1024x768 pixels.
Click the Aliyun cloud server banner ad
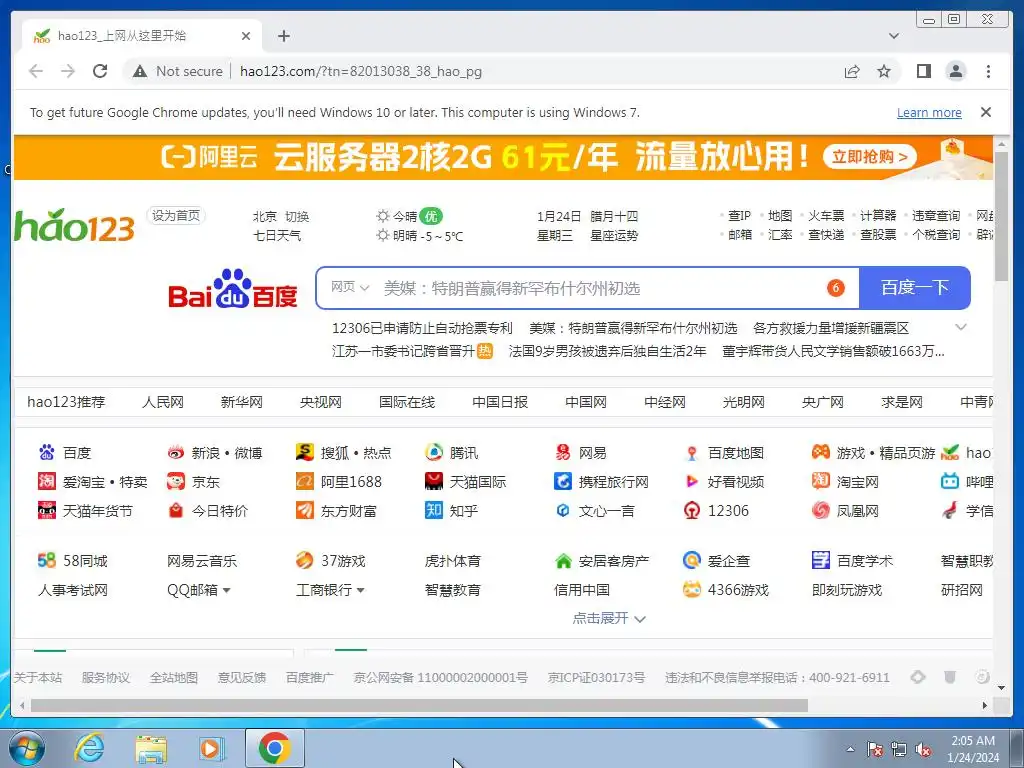[503, 157]
